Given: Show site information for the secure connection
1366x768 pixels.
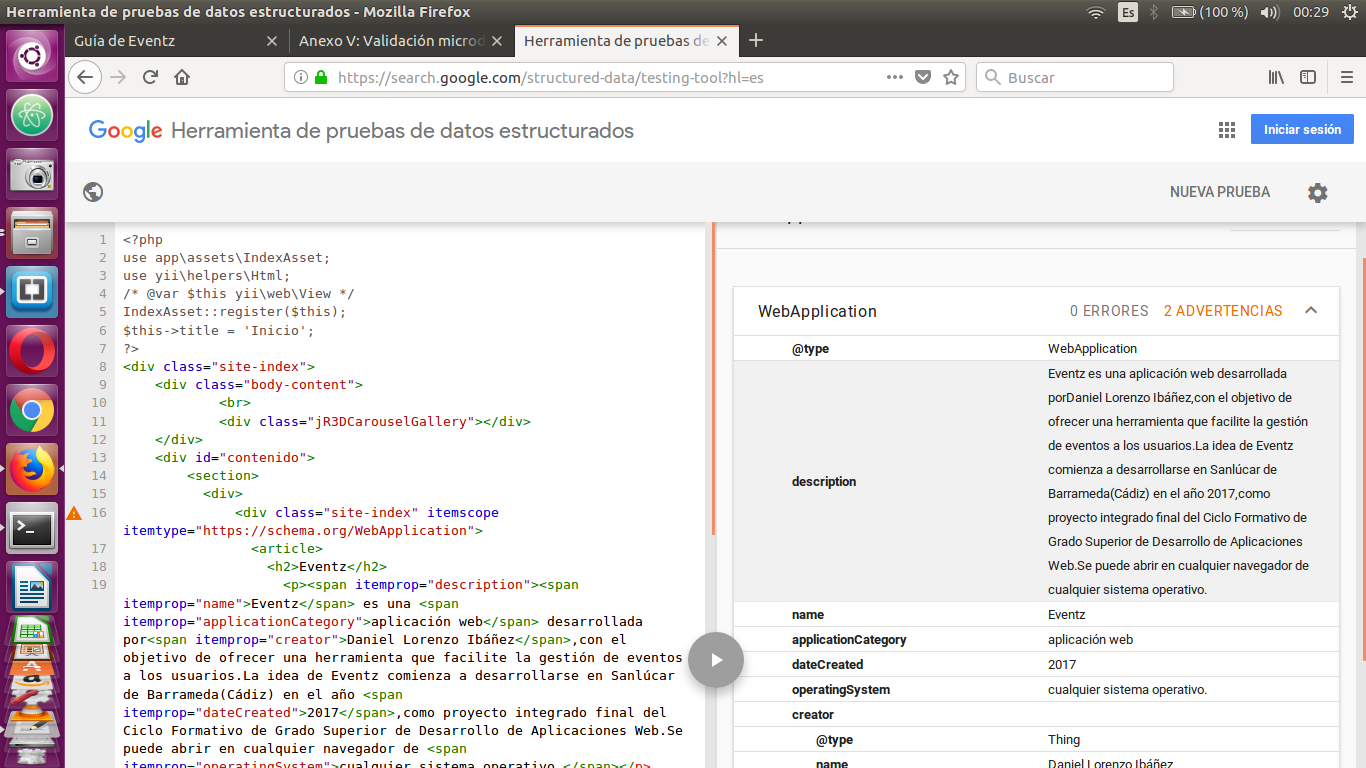Looking at the screenshot, I should [x=321, y=77].
